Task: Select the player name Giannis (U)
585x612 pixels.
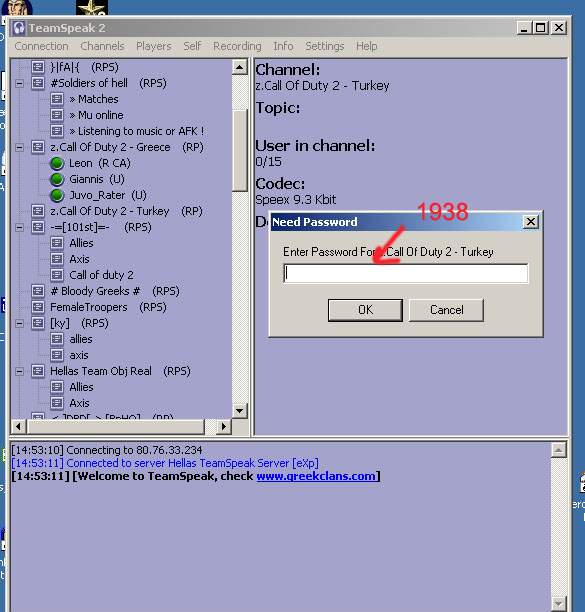Action: pyautogui.click(x=97, y=179)
